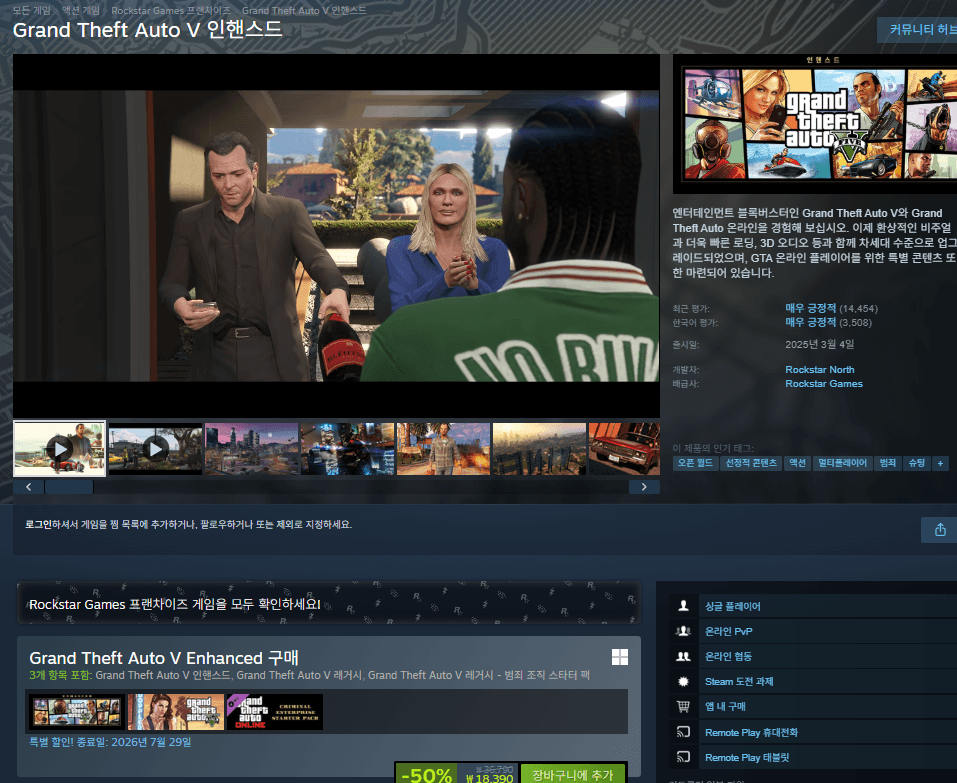Click release date 2025년 3월 4일 text
This screenshot has width=957, height=783.
(x=819, y=344)
